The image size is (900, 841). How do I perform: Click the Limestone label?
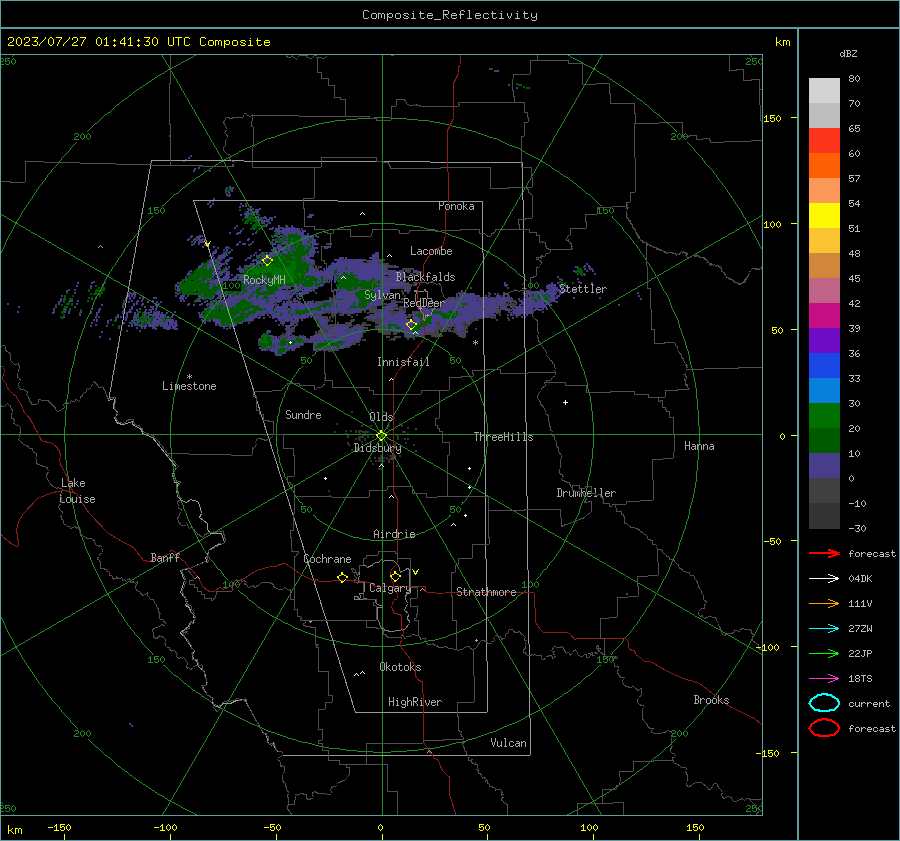coord(189,386)
